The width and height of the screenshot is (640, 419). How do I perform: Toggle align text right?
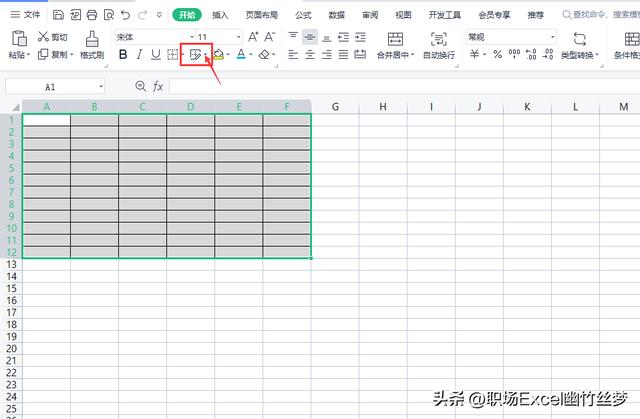pyautogui.click(x=327, y=54)
